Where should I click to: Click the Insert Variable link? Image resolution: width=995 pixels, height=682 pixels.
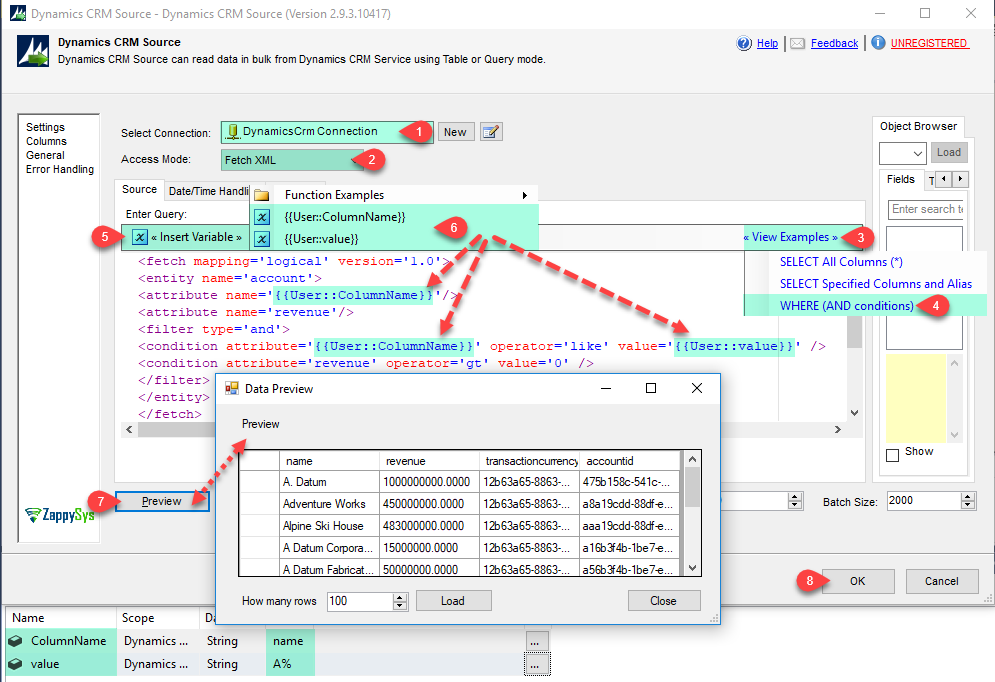(196, 237)
